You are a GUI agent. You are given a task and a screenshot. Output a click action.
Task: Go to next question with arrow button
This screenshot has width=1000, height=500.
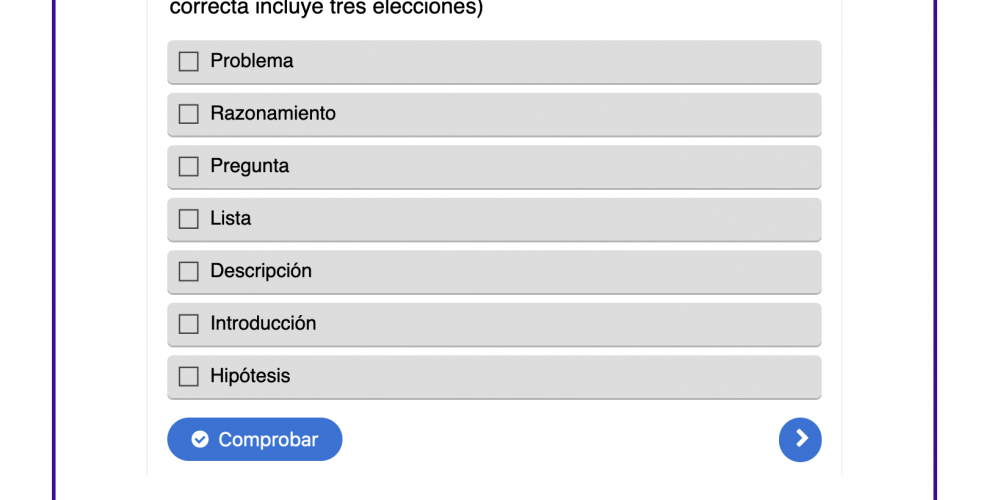(800, 440)
